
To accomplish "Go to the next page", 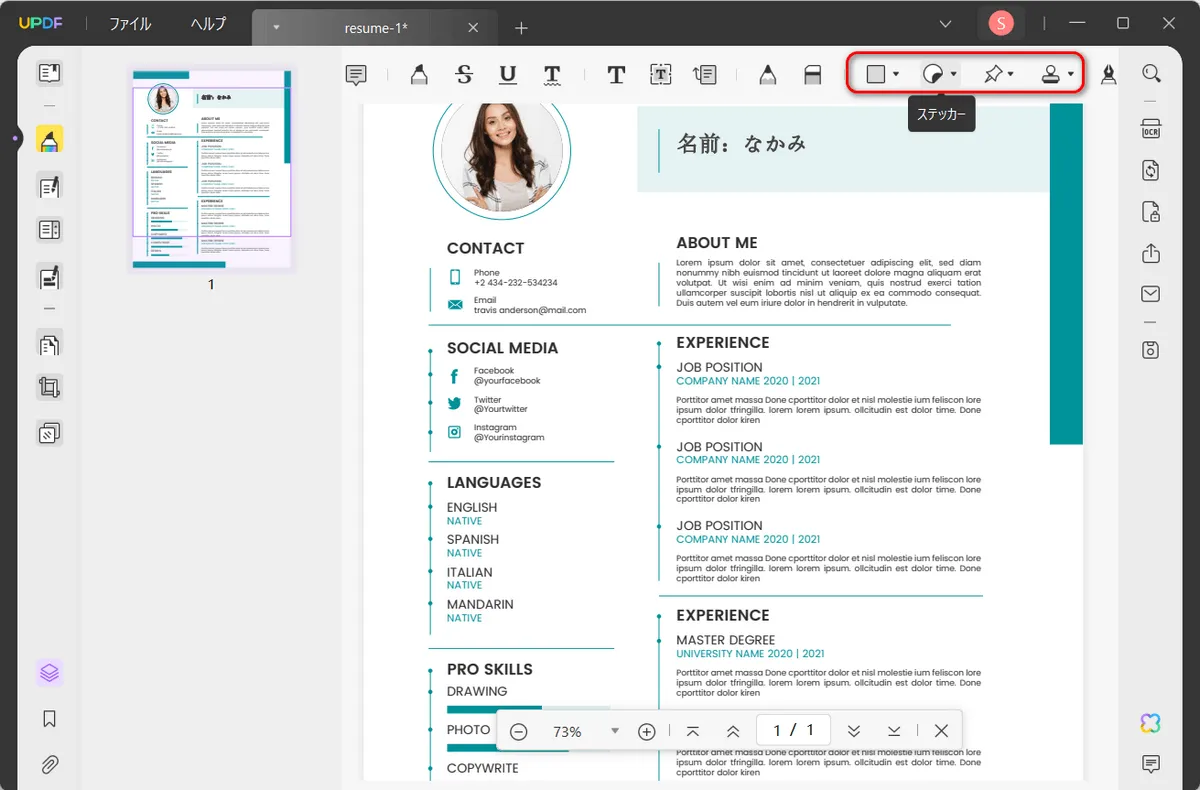I will coord(853,731).
